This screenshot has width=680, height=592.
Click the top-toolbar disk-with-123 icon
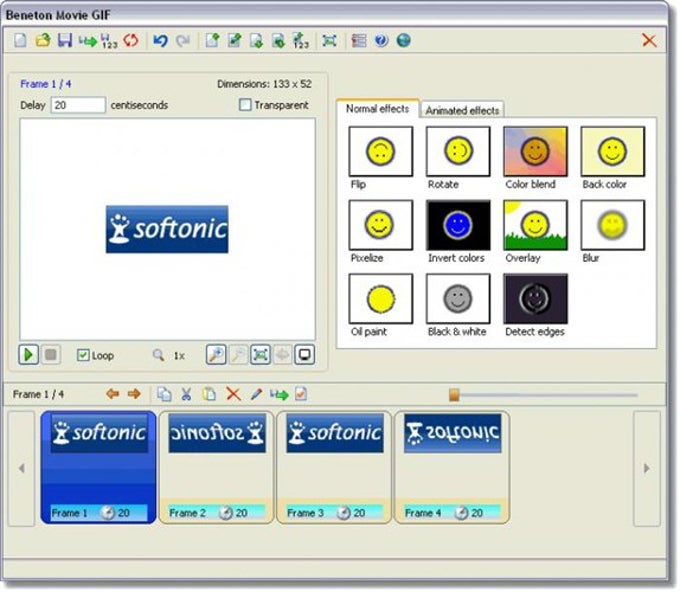pyautogui.click(x=109, y=41)
